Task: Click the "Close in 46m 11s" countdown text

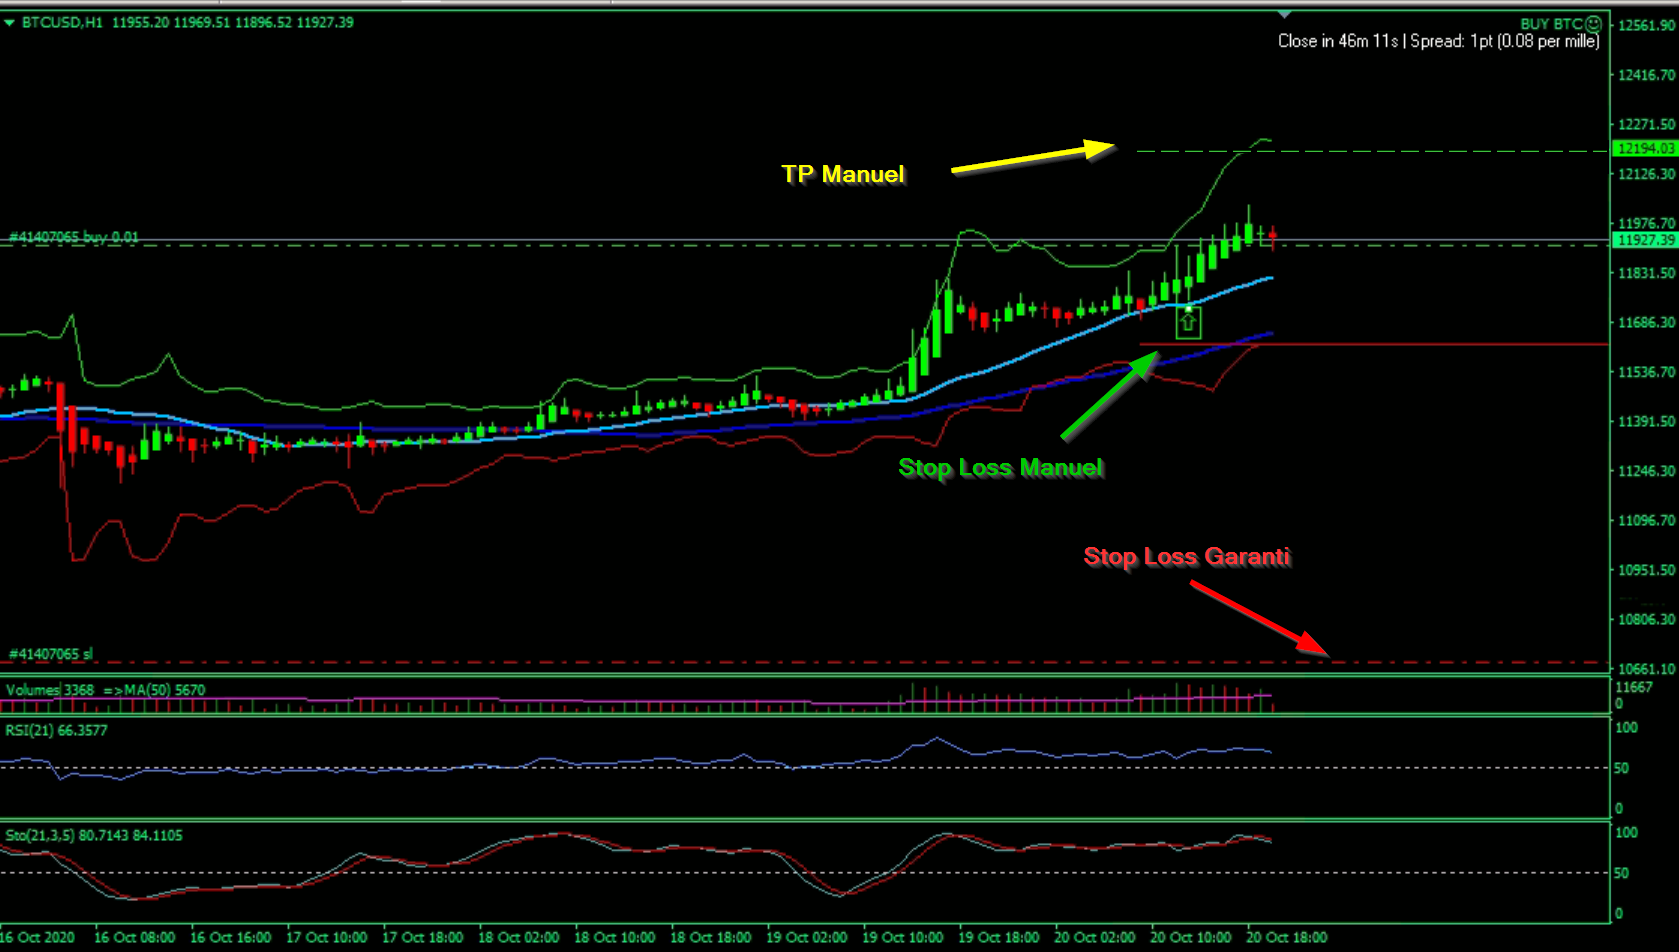Action: (x=1338, y=41)
